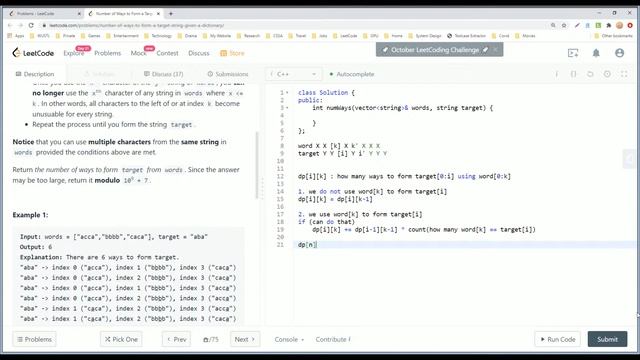Click the Submit button
640x360 pixels.
pos(607,339)
